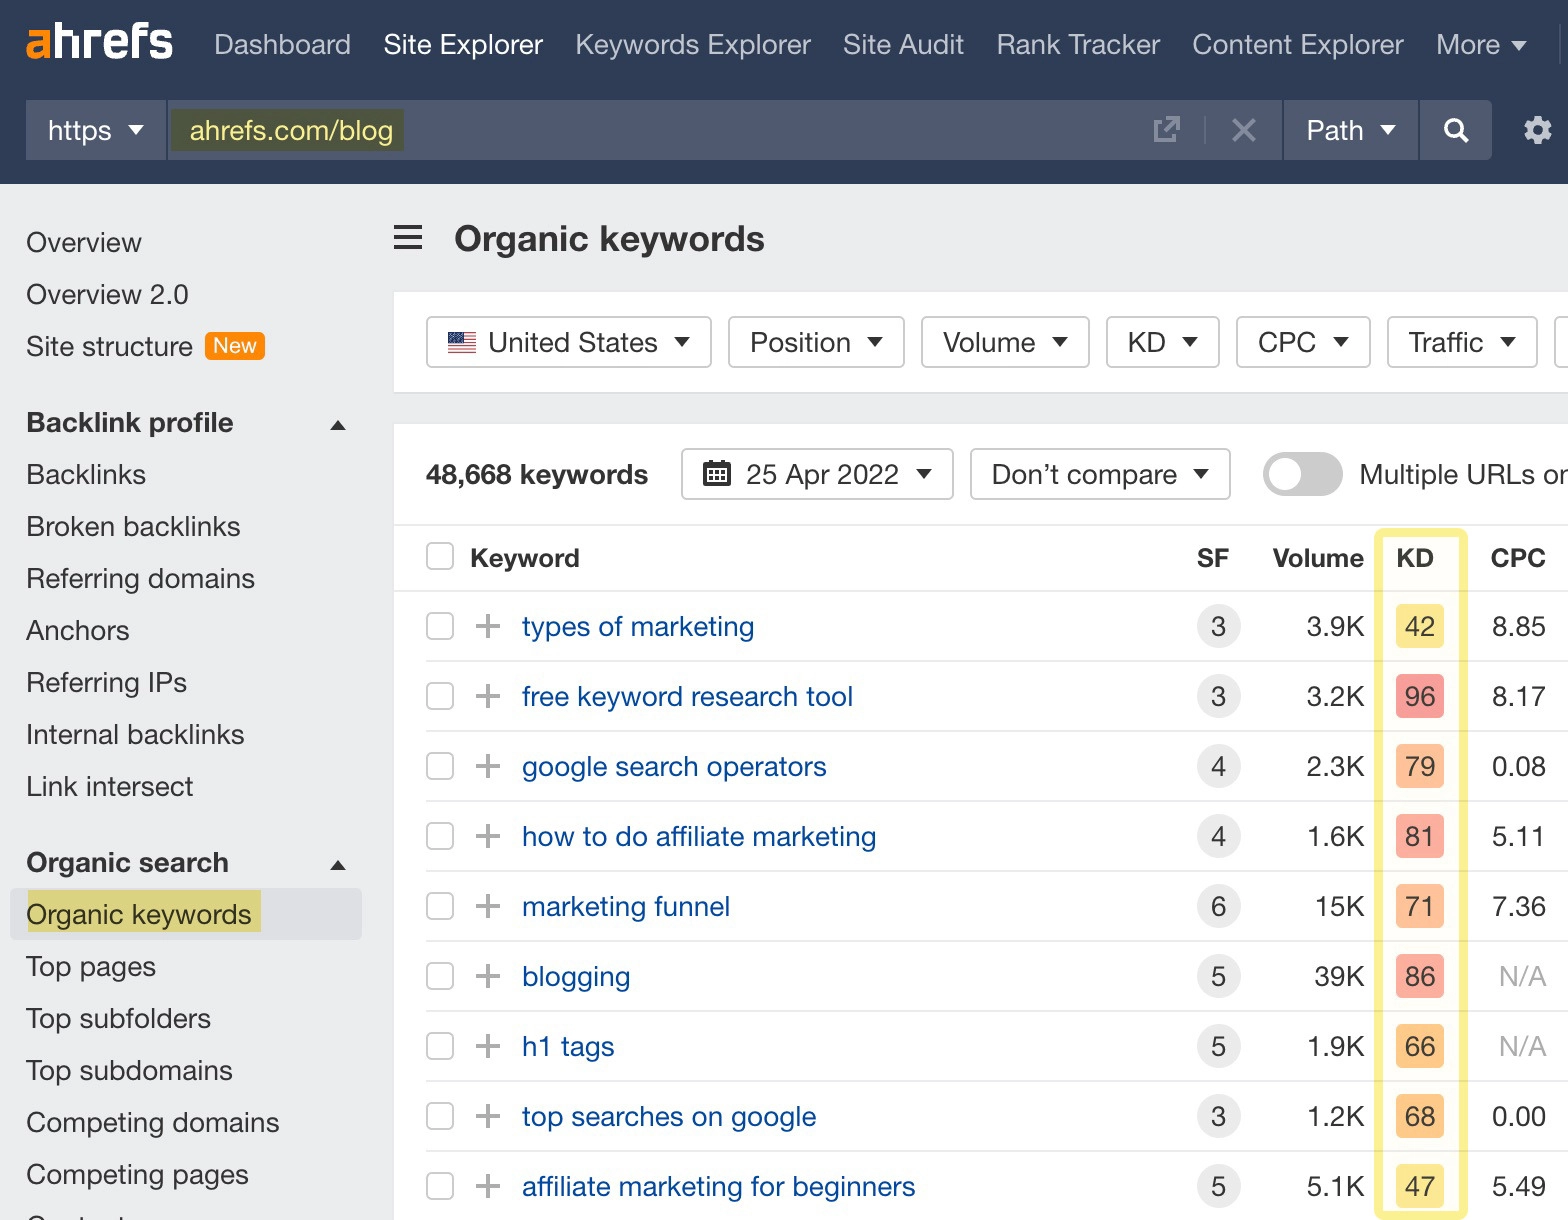Open the Traffic filter dropdown
Viewport: 1568px width, 1220px height.
point(1462,342)
